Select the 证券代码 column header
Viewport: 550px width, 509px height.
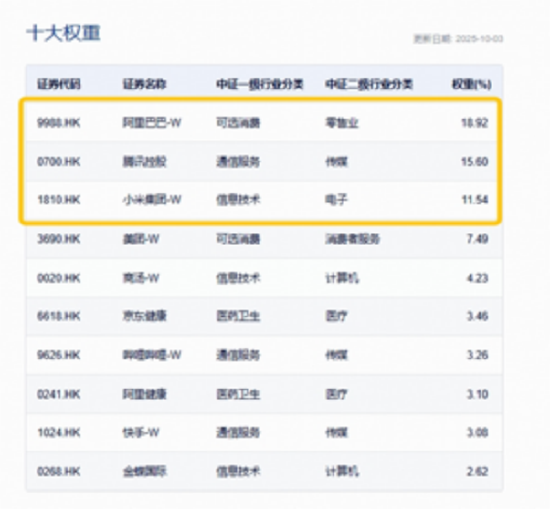pyautogui.click(x=59, y=84)
